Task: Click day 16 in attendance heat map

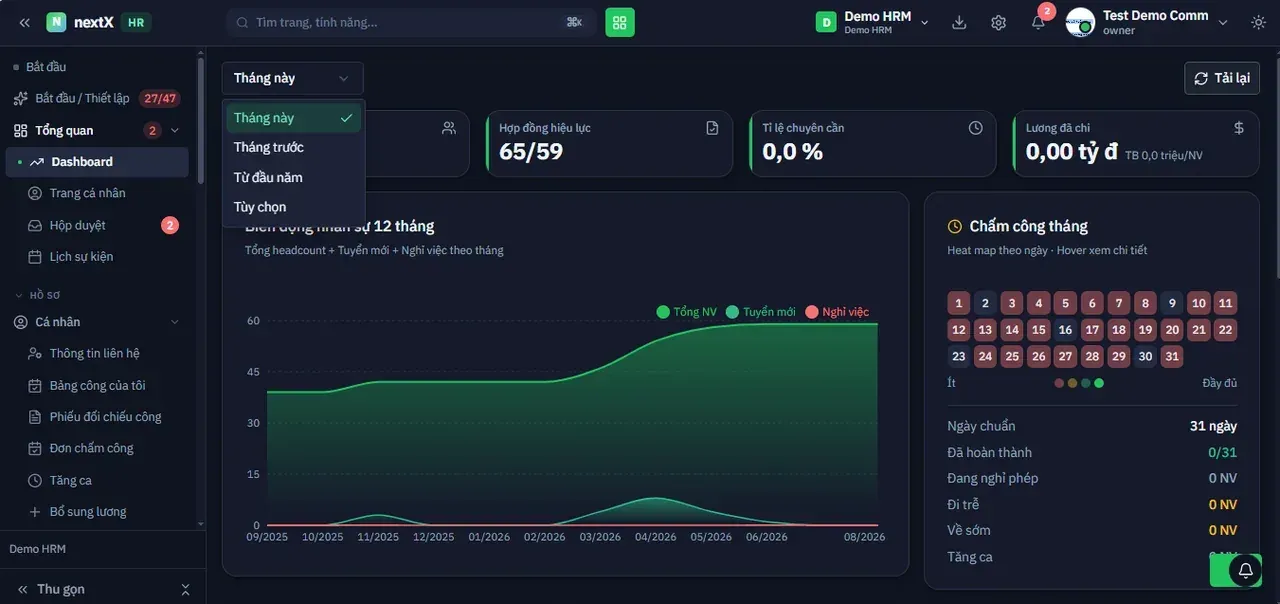Action: point(1066,330)
